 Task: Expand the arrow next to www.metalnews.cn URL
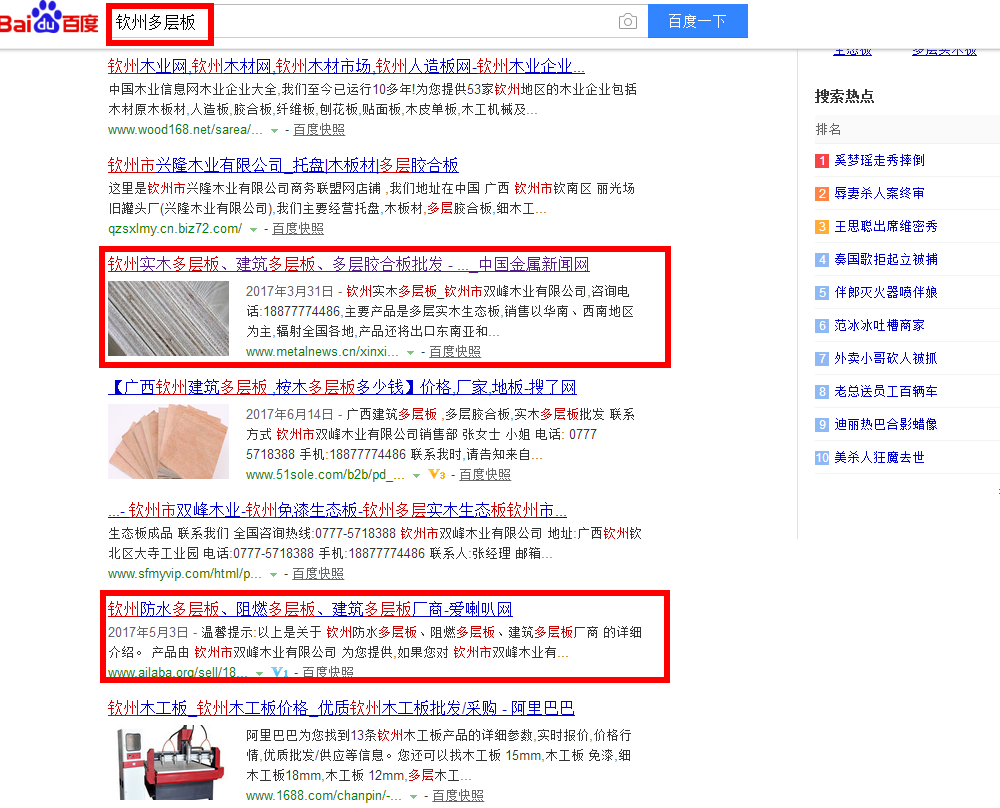pos(410,352)
